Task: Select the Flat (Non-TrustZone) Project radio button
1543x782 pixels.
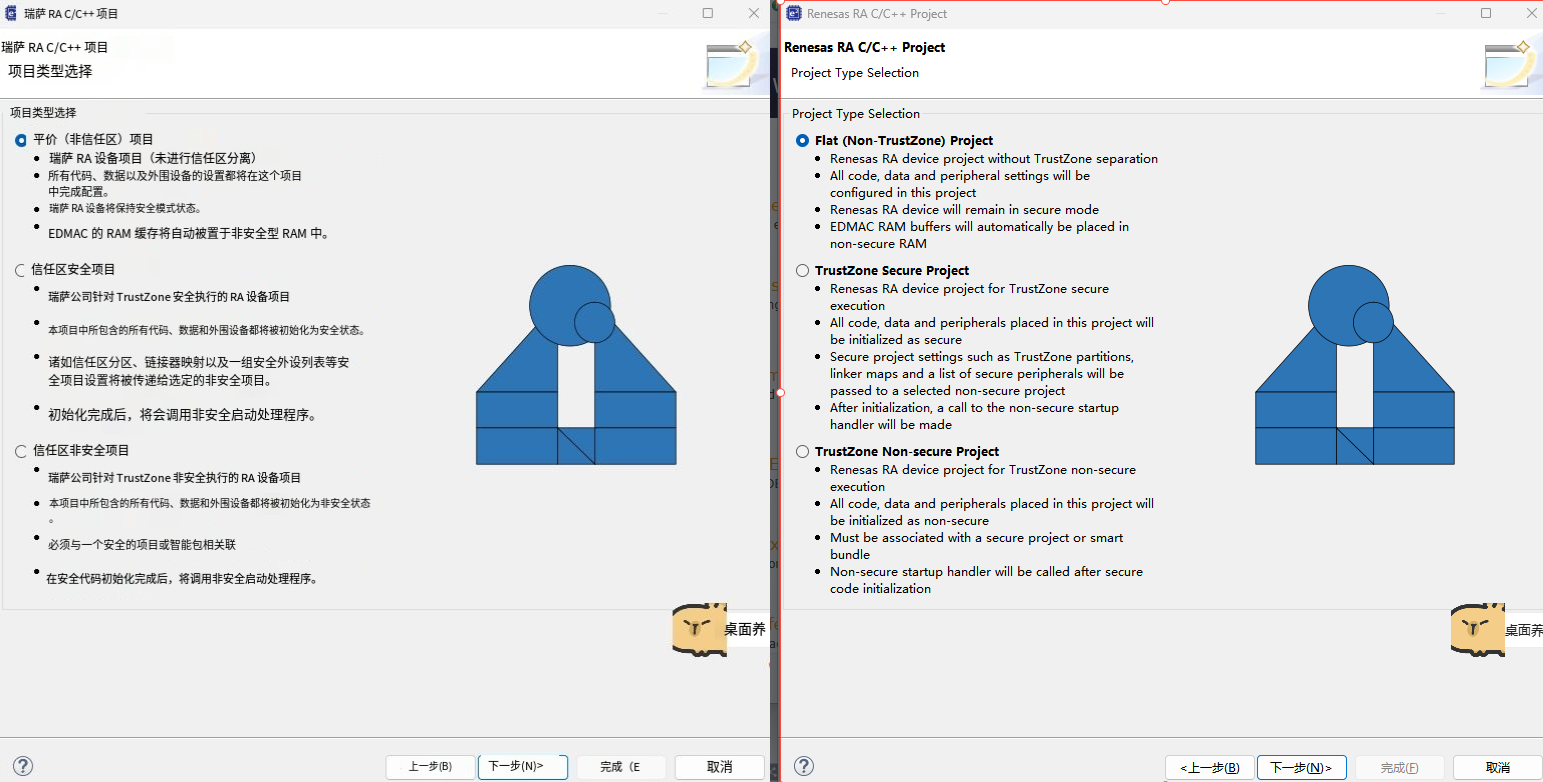Action: (802, 141)
